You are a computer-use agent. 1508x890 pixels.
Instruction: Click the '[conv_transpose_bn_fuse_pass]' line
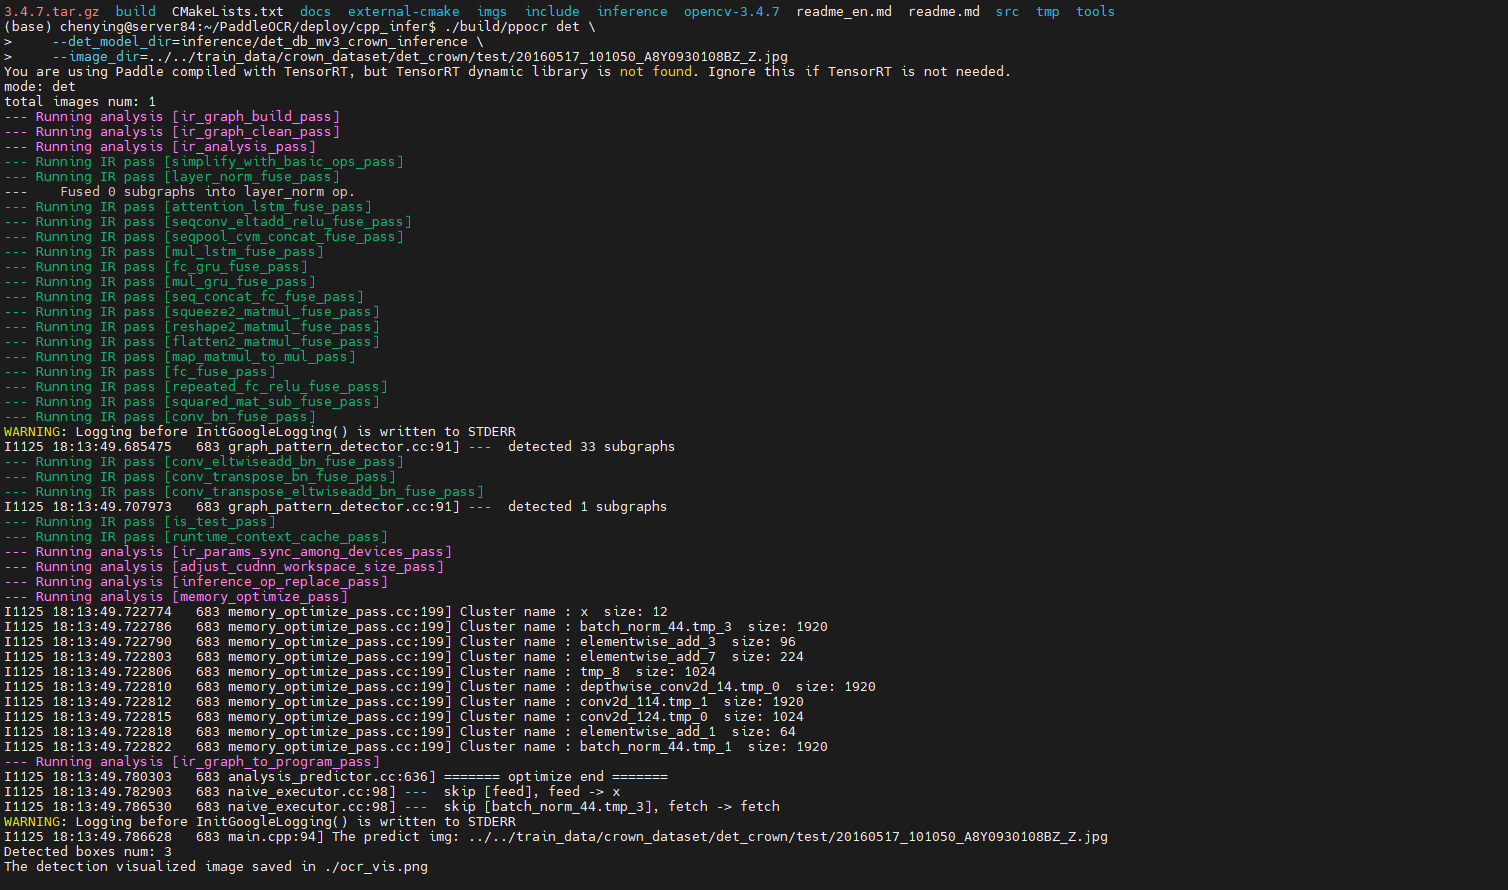point(200,476)
